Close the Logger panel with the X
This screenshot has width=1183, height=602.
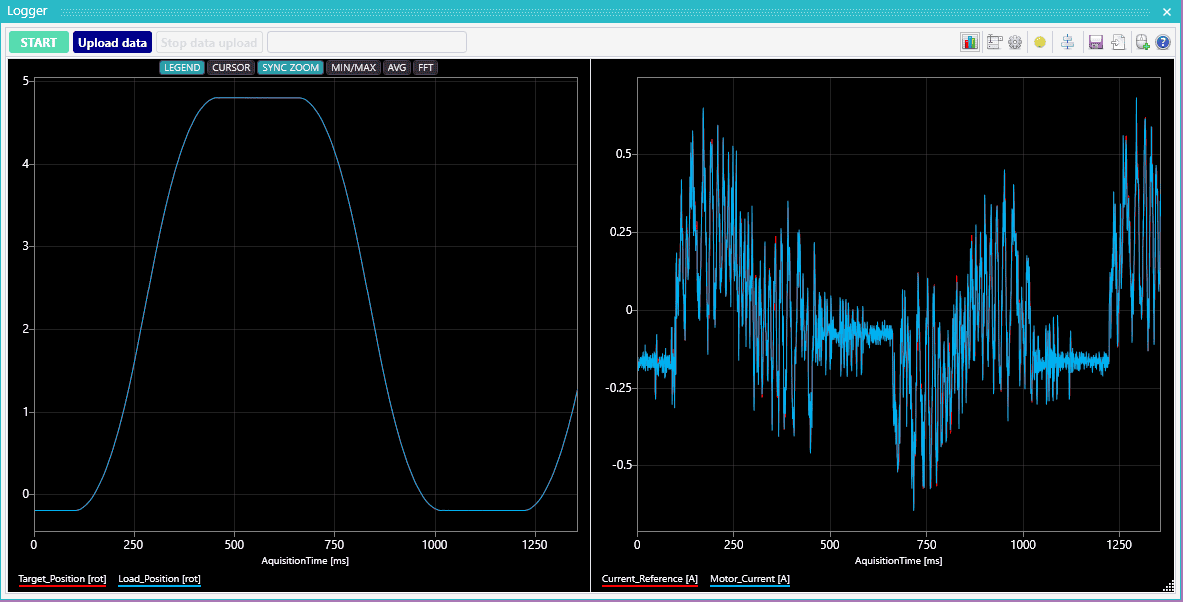point(1166,12)
